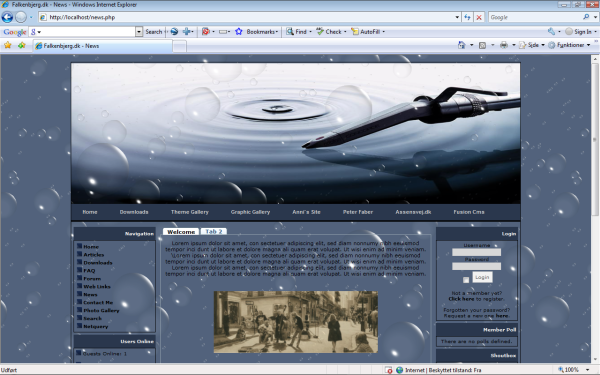Click the red Stop loading icon
This screenshot has width=600, height=375.
479,17
